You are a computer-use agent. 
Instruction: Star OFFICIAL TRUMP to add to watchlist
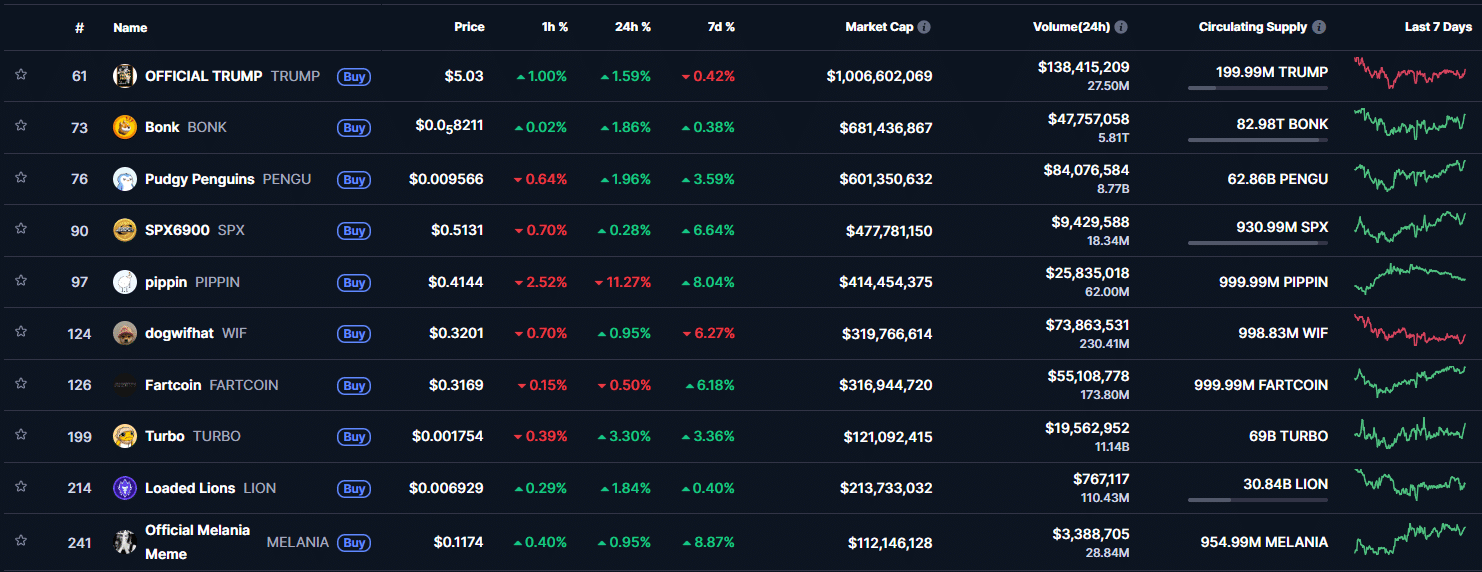(x=20, y=75)
